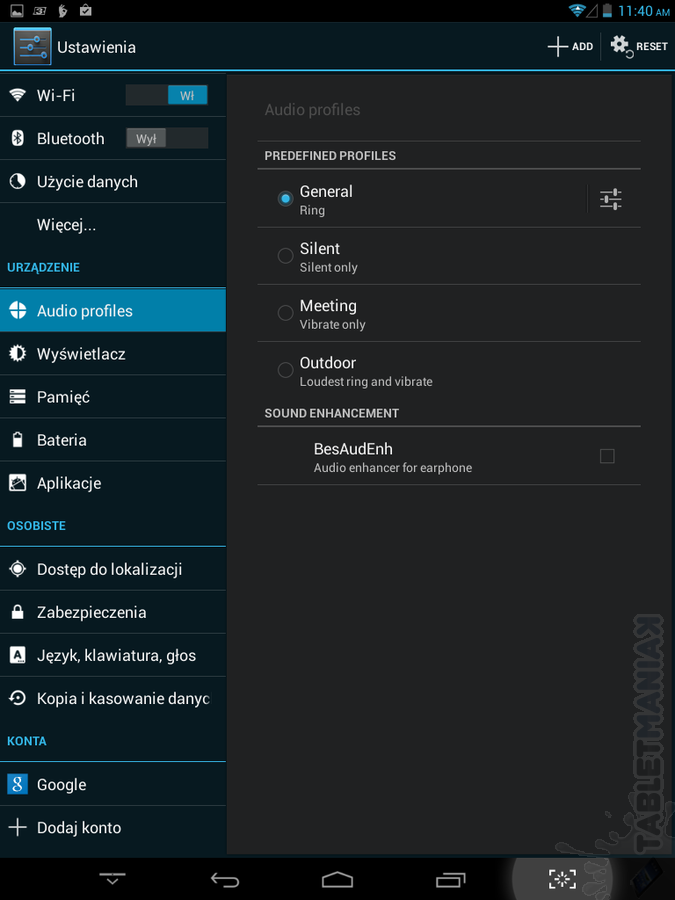This screenshot has width=675, height=900.
Task: Open recent apps overview icon
Action: click(450, 879)
